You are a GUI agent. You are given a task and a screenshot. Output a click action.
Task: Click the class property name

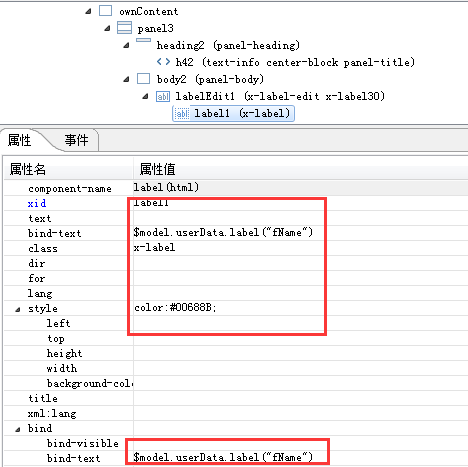43,248
